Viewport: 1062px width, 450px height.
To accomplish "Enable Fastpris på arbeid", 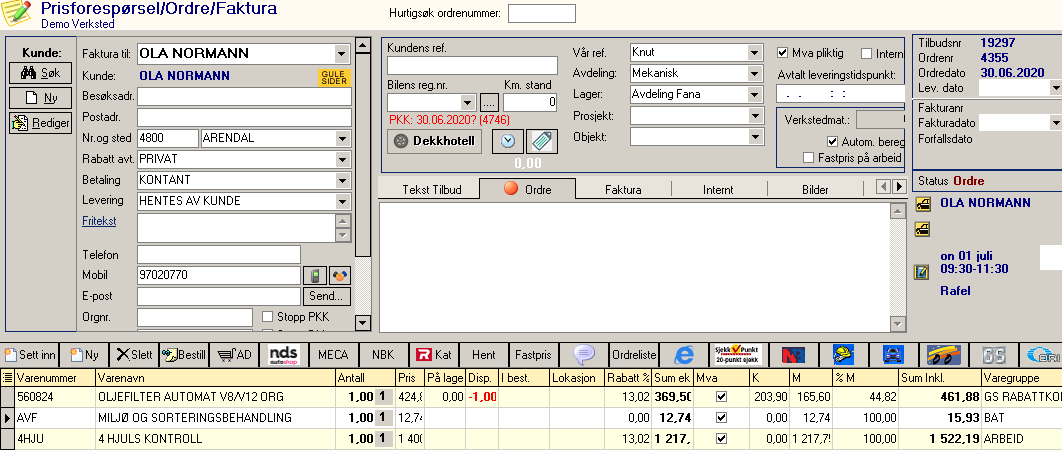I will (808, 158).
